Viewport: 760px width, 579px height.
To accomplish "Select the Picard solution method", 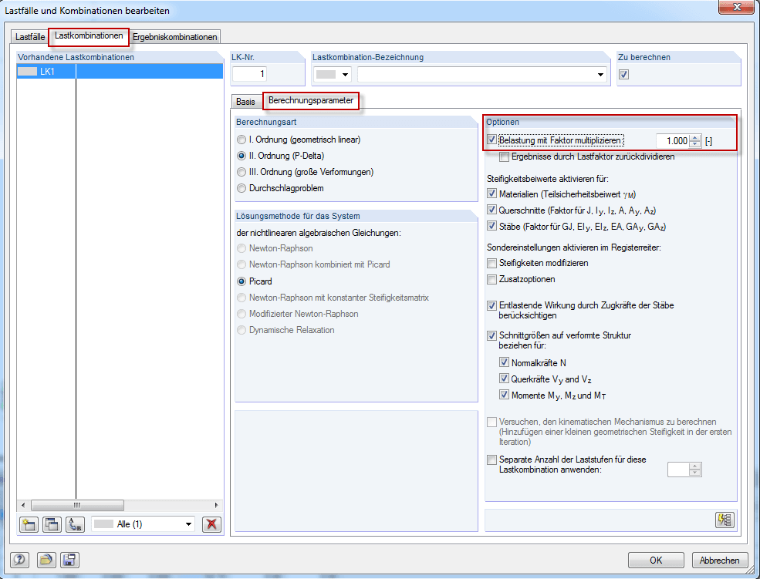I will coord(241,282).
